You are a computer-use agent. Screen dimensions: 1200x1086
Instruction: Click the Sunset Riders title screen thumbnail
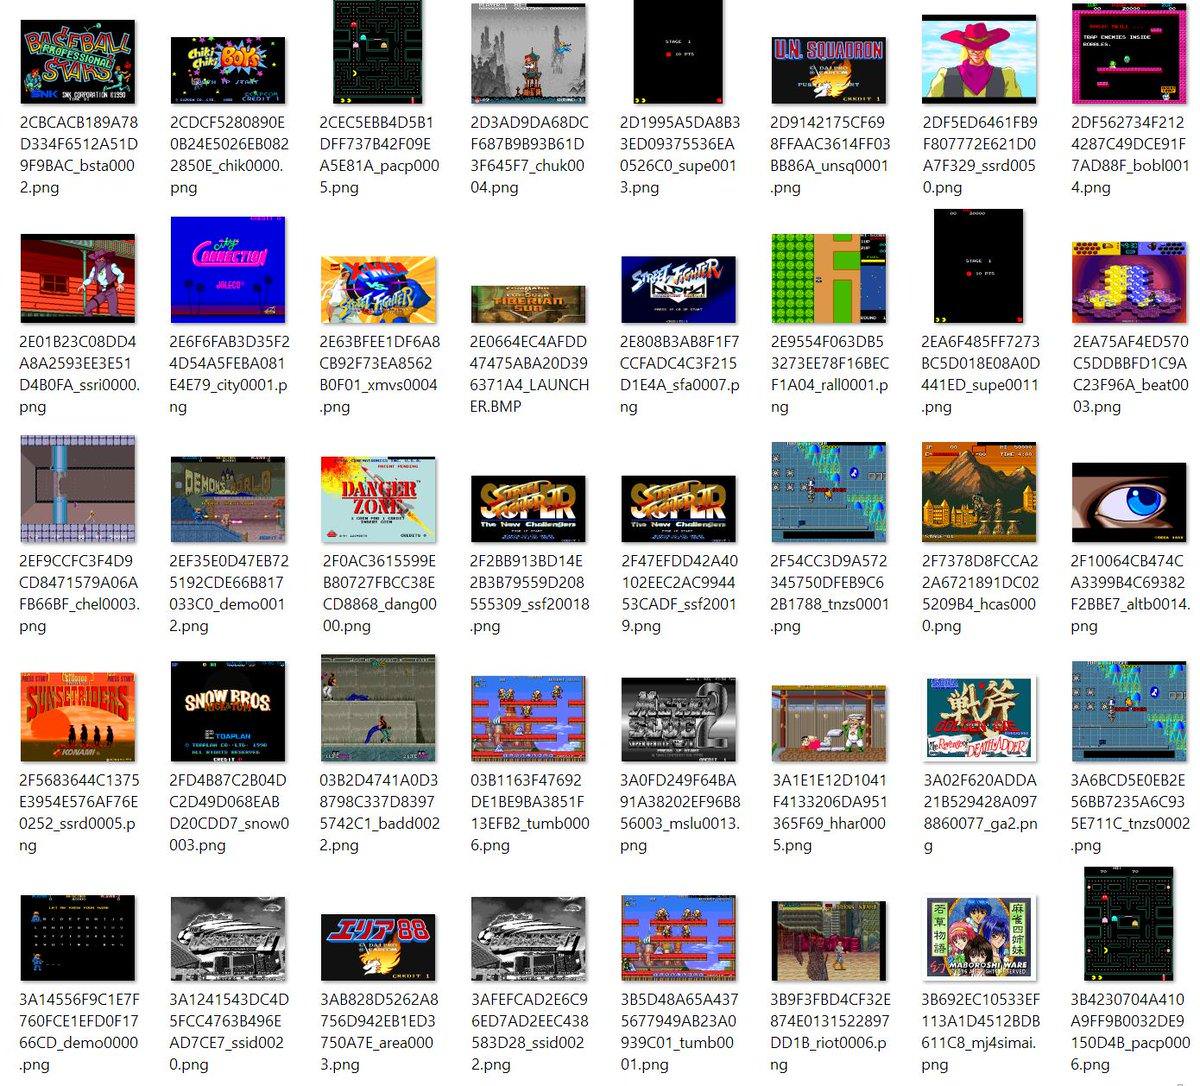[78, 717]
